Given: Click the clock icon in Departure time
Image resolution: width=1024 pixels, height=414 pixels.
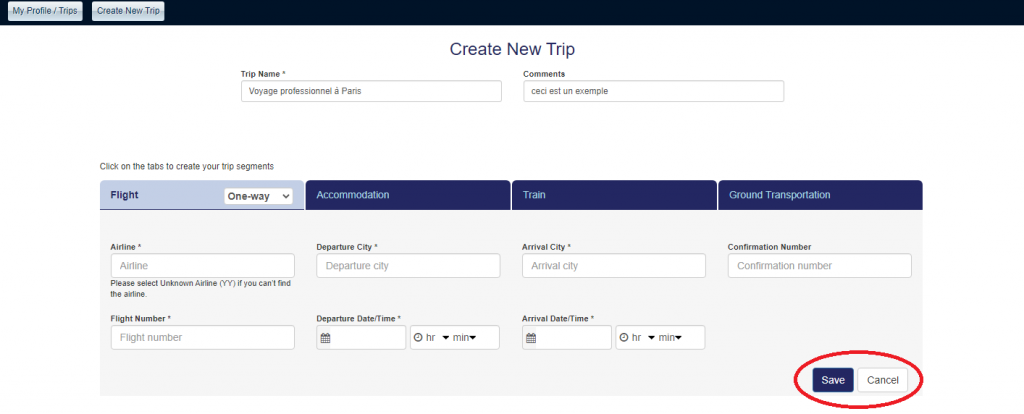Looking at the screenshot, I should (x=417, y=338).
